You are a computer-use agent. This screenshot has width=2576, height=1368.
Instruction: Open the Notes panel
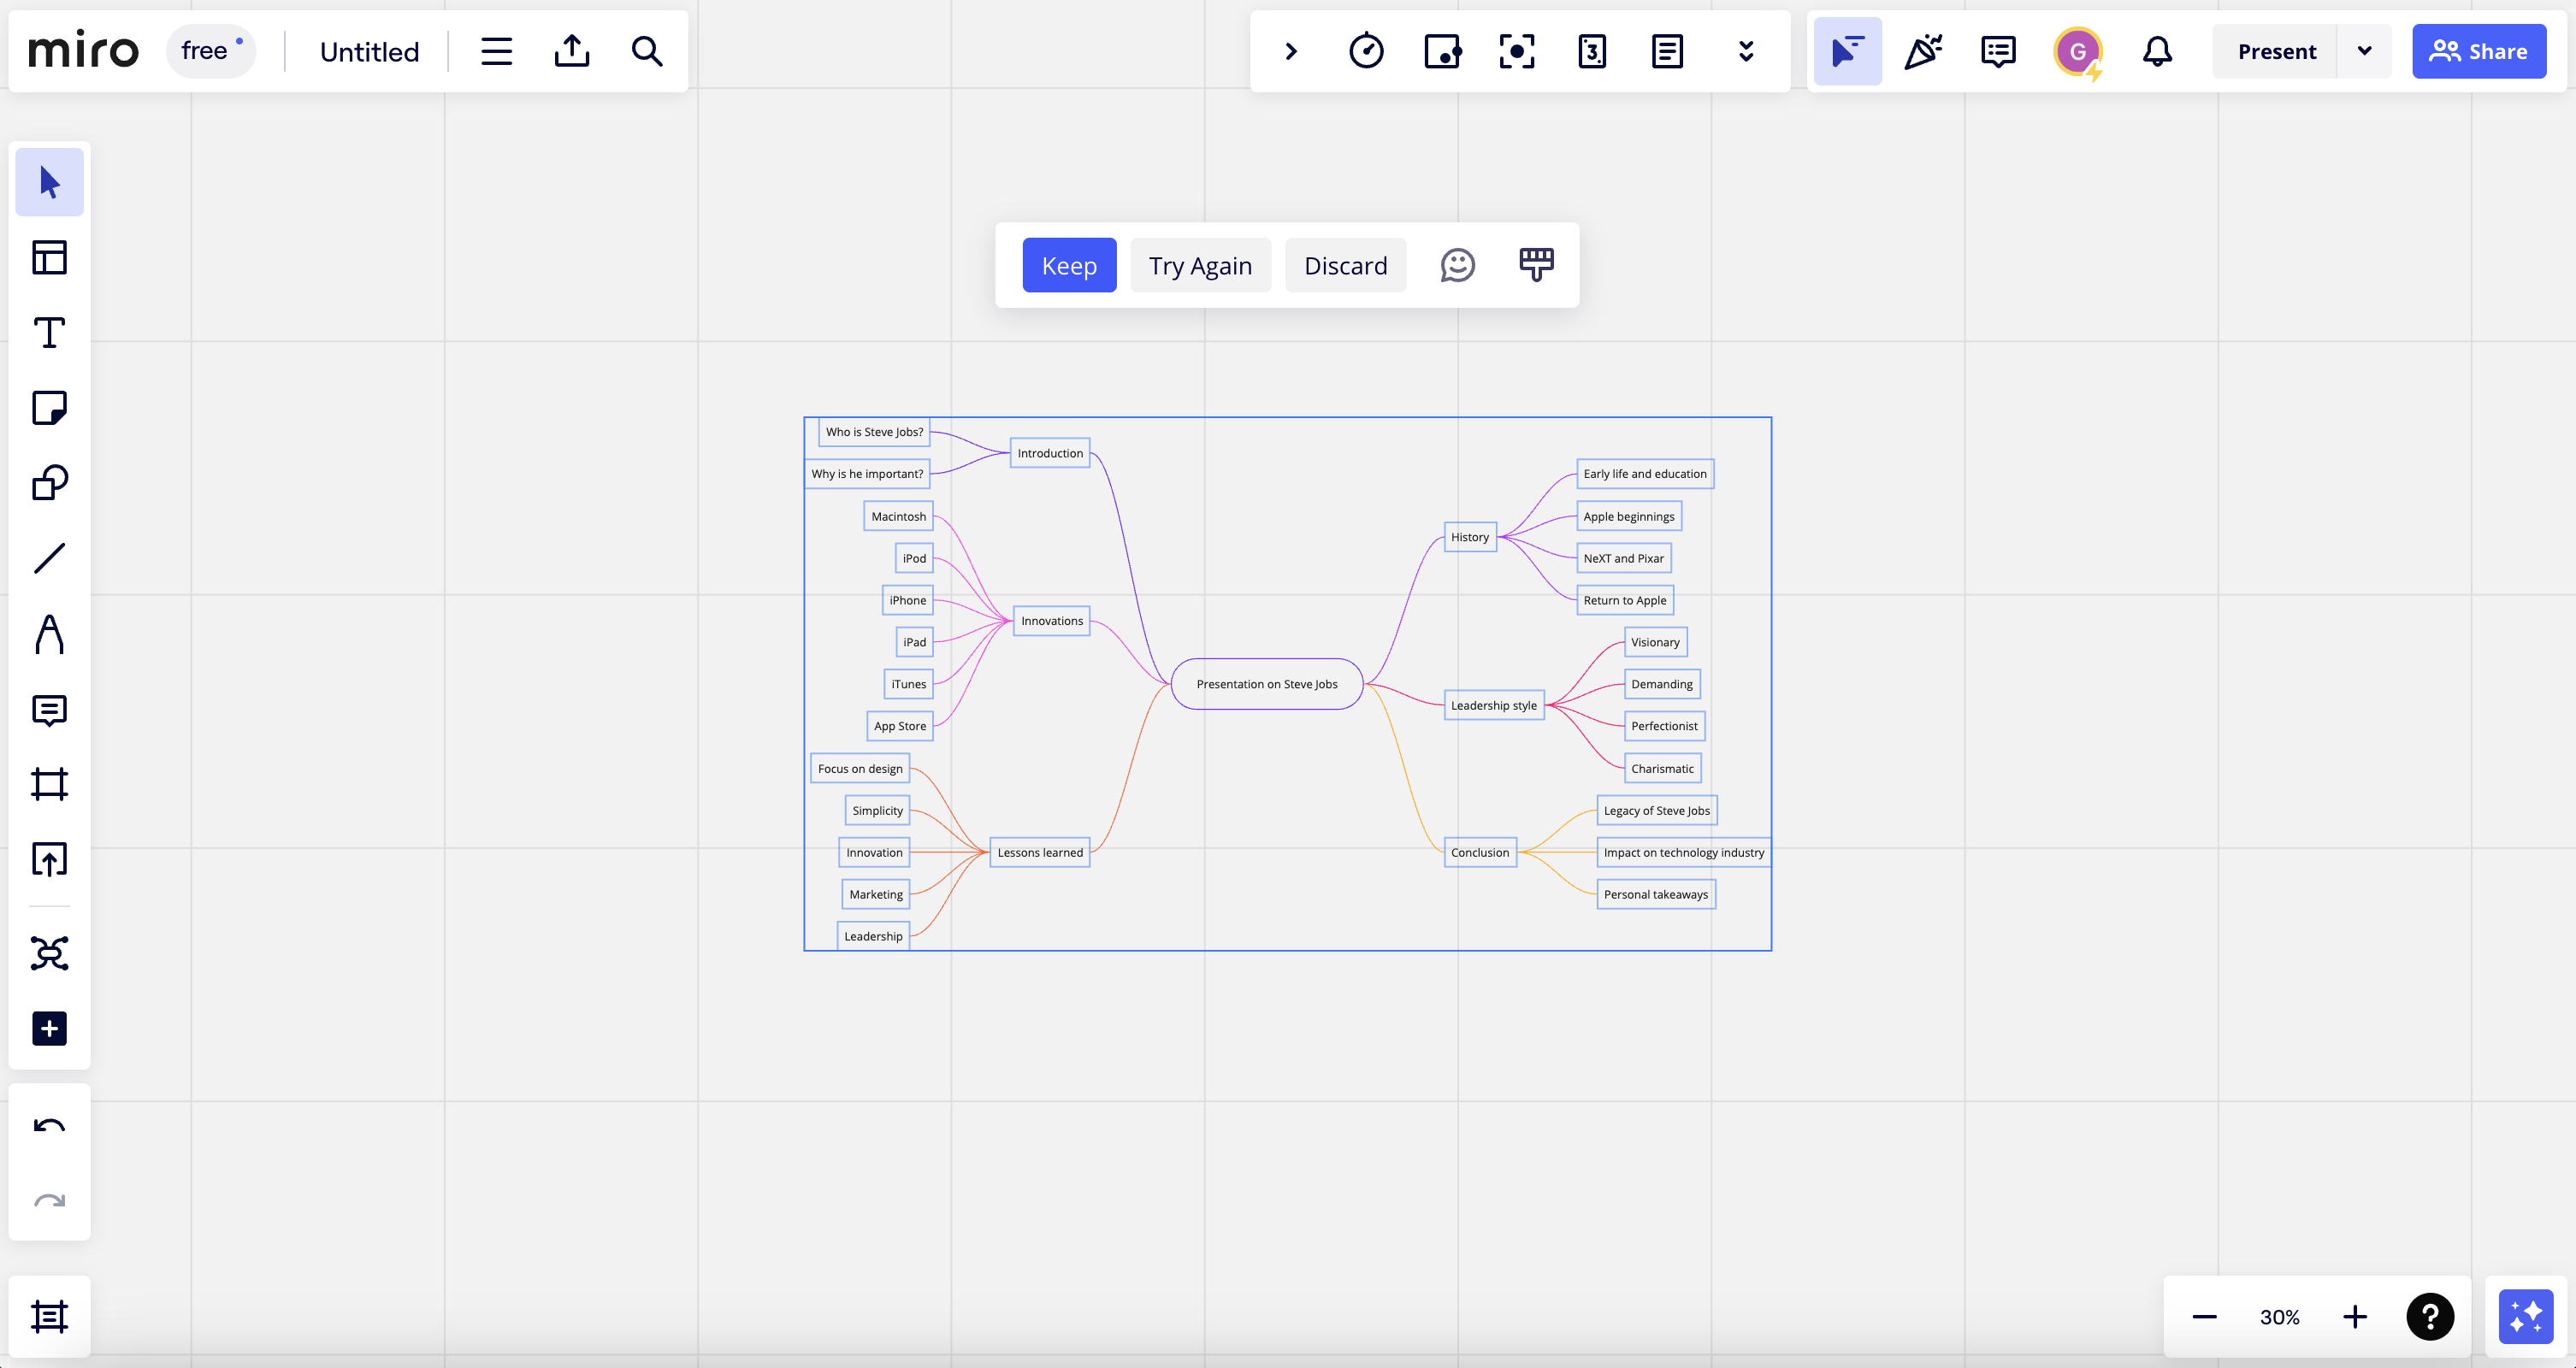click(x=1667, y=51)
